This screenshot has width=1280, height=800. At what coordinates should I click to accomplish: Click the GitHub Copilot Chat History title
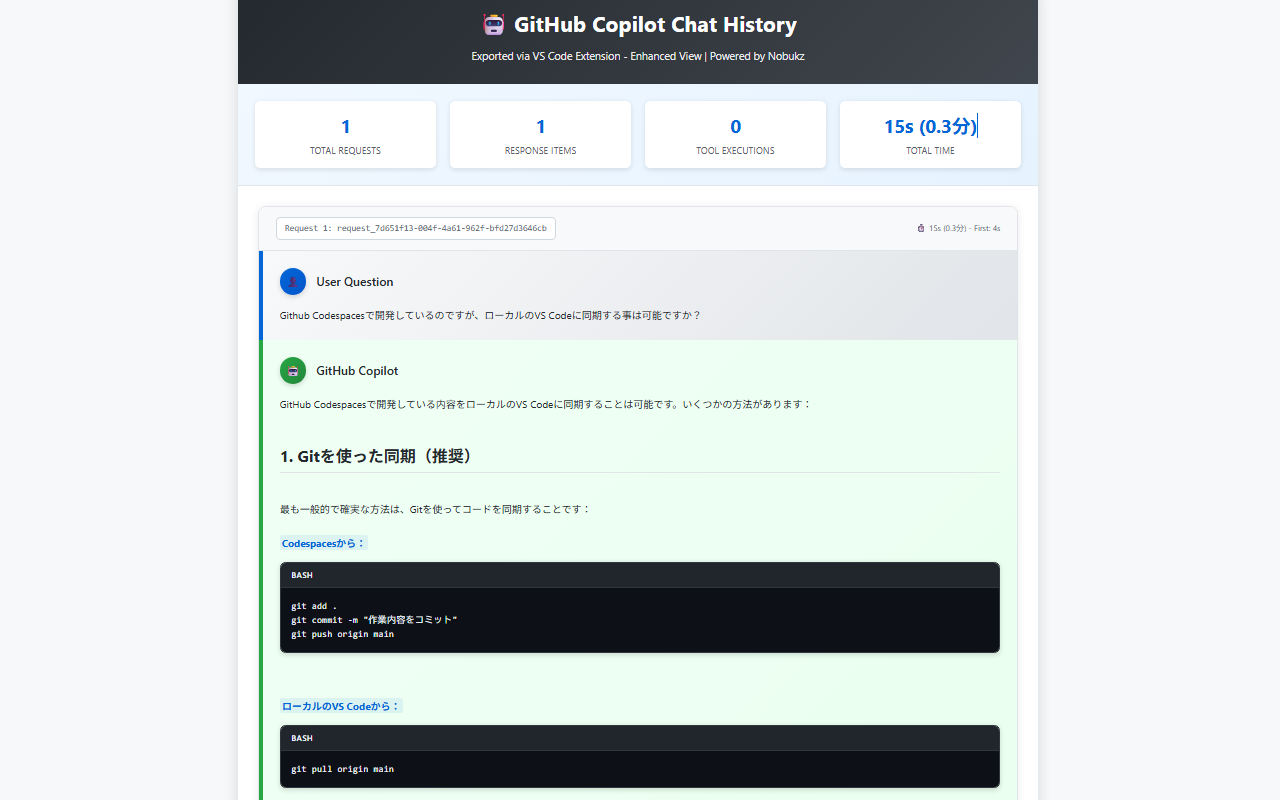(655, 25)
